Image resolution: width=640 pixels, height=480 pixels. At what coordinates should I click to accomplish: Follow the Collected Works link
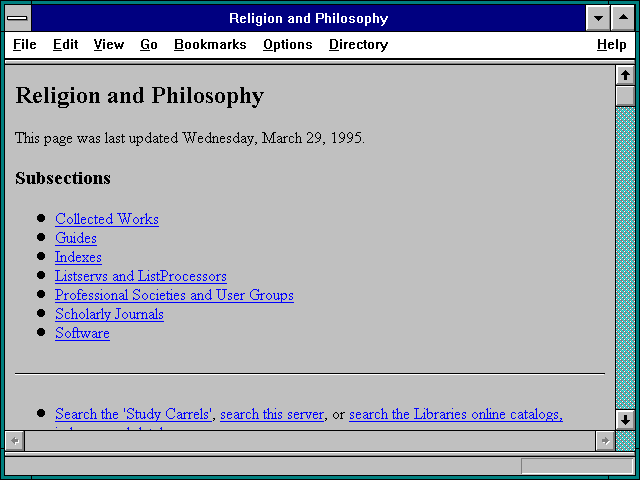[107, 219]
